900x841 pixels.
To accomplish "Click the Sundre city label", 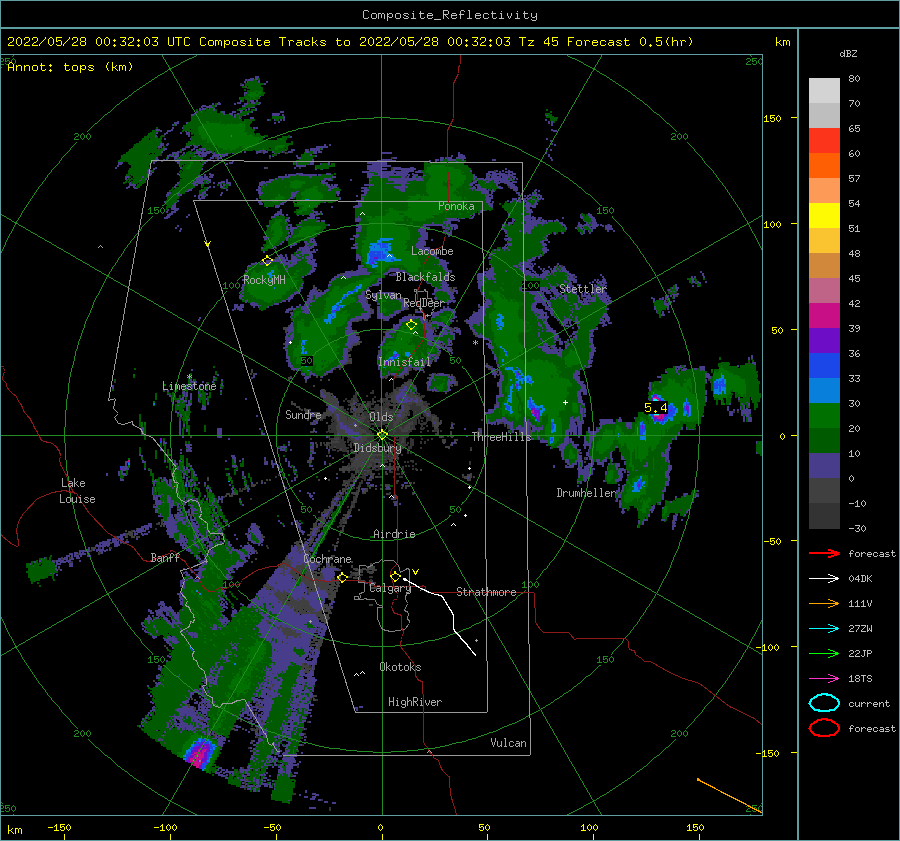I will (x=303, y=414).
